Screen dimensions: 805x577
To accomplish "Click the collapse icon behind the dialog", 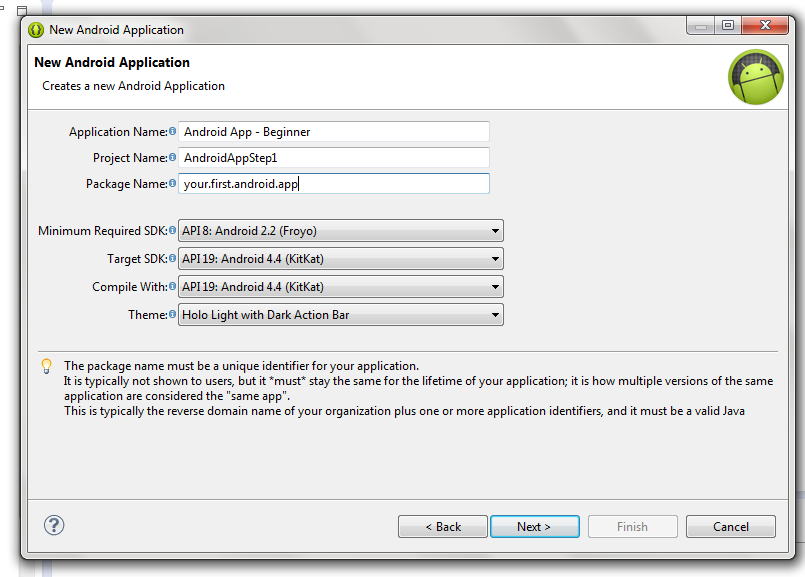I will [22, 10].
